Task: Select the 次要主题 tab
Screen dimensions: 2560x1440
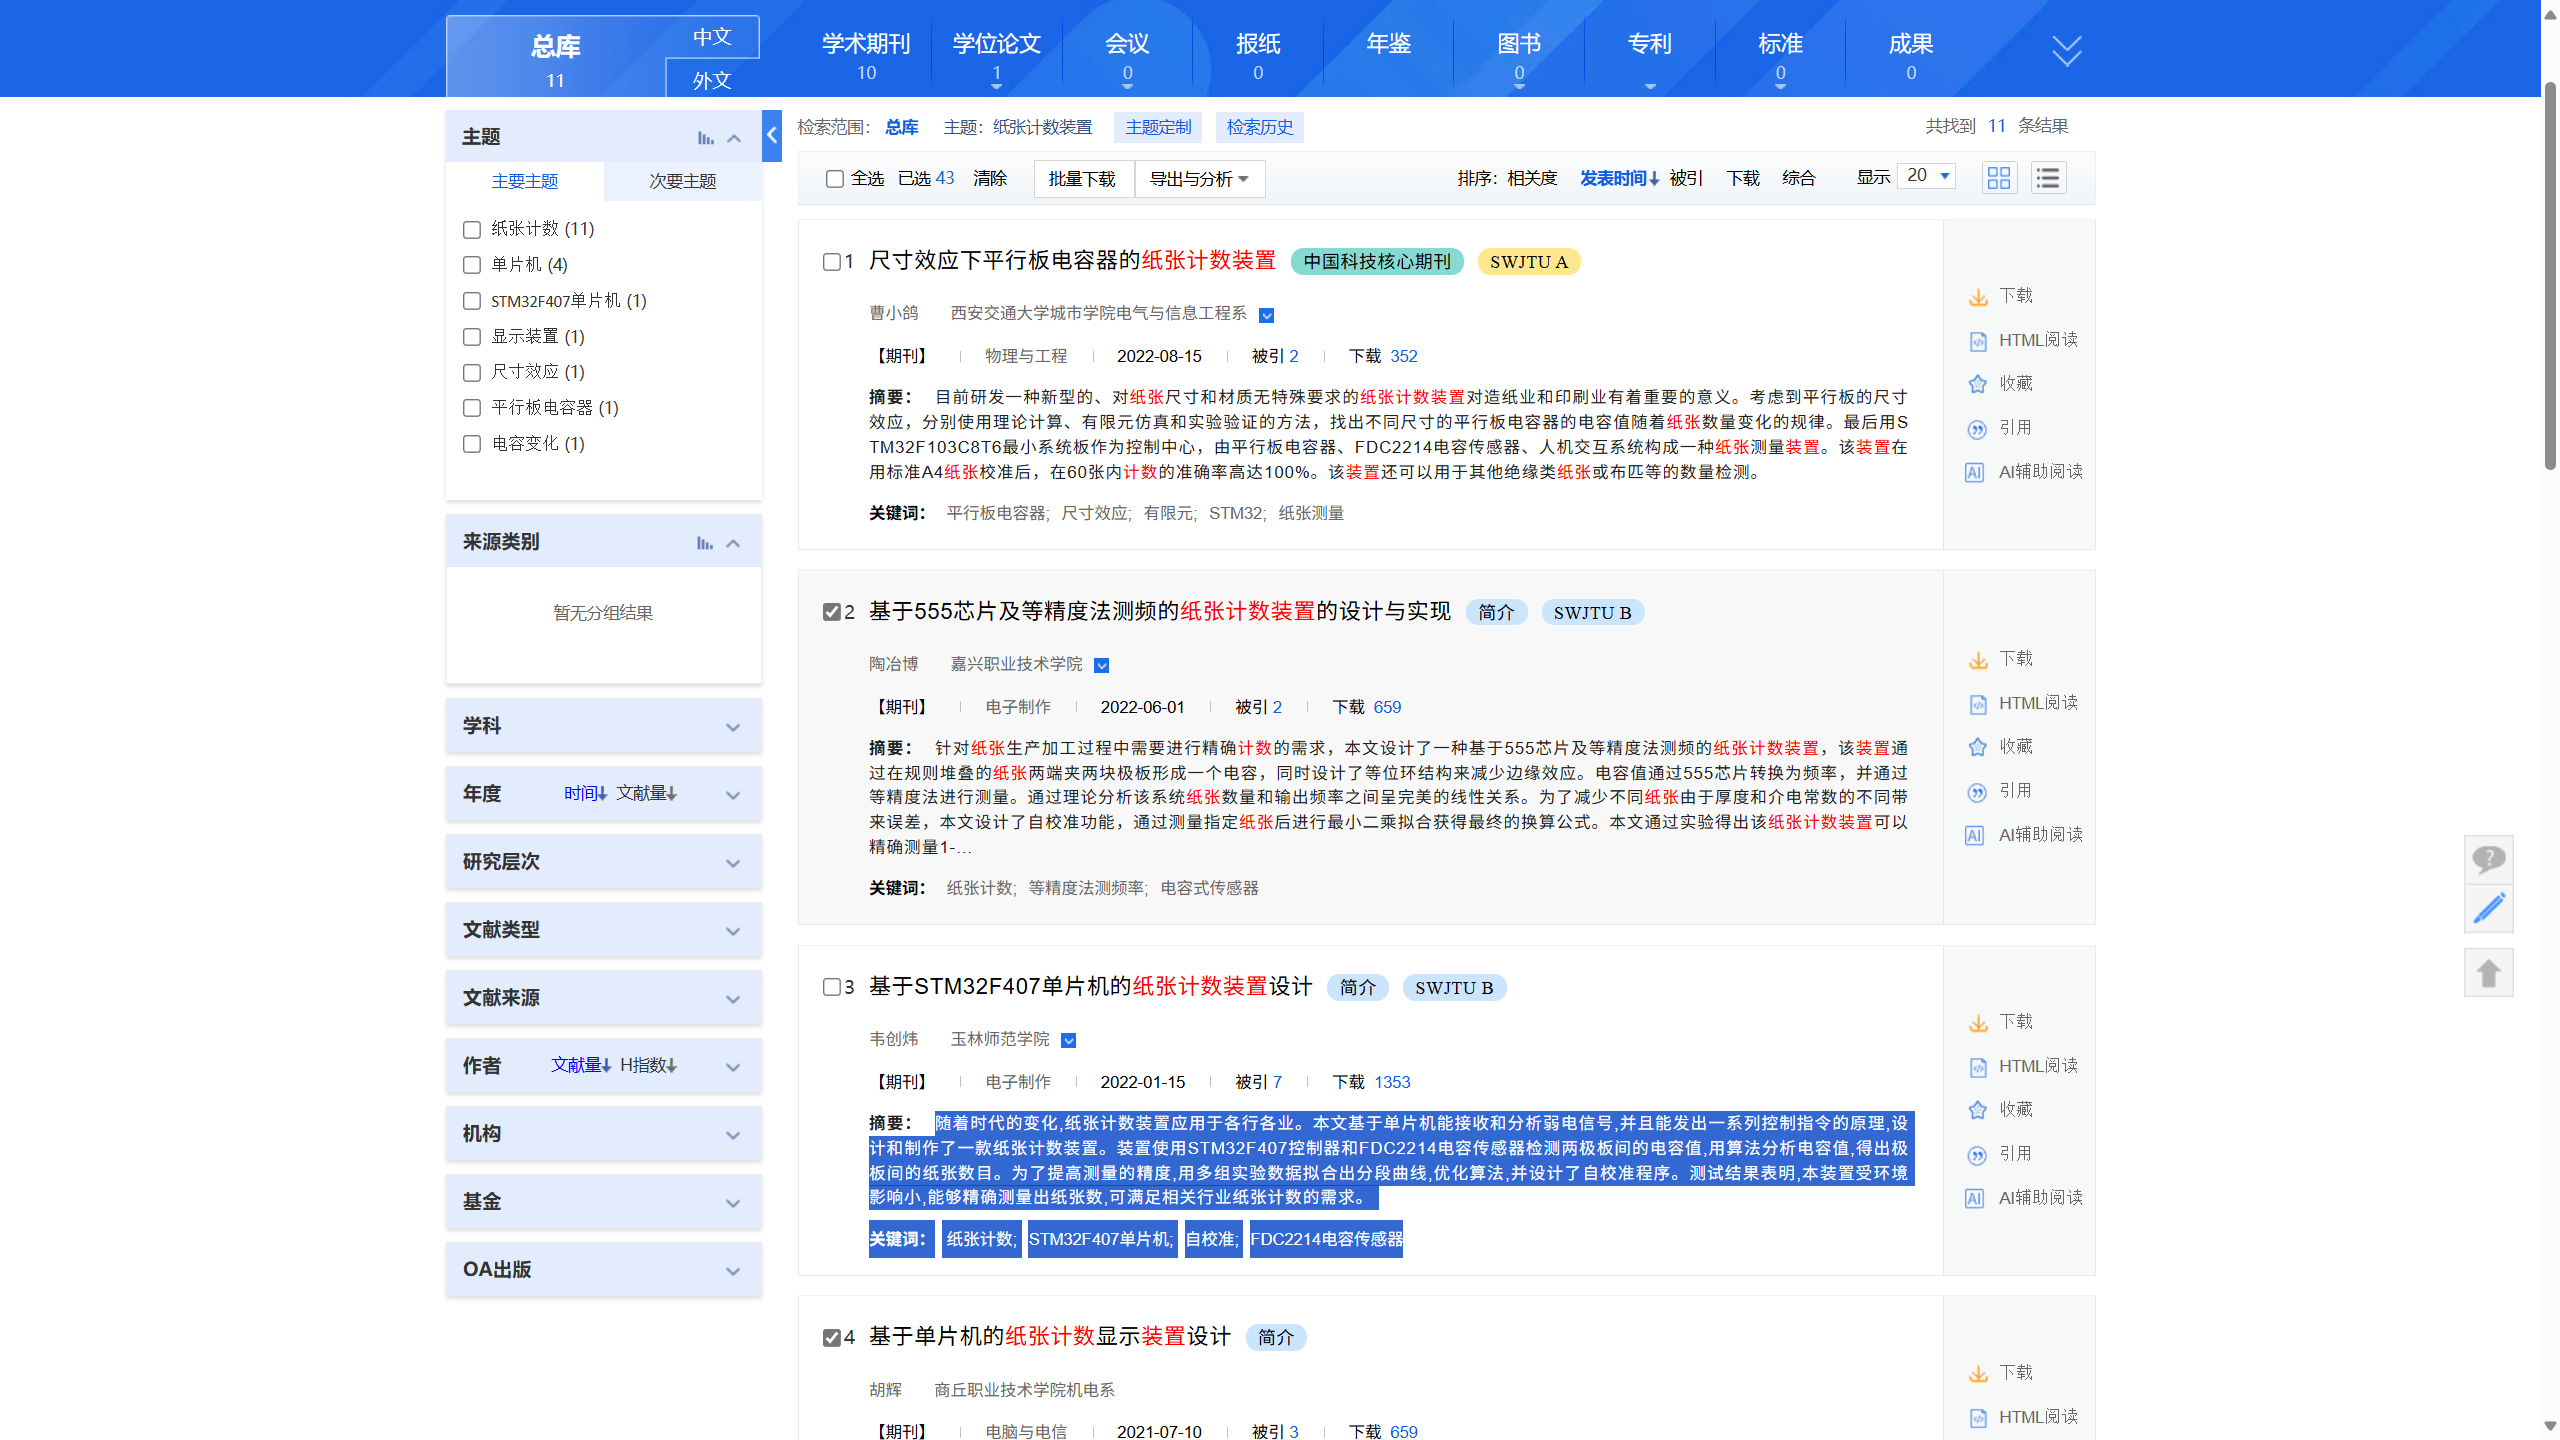Action: [683, 181]
